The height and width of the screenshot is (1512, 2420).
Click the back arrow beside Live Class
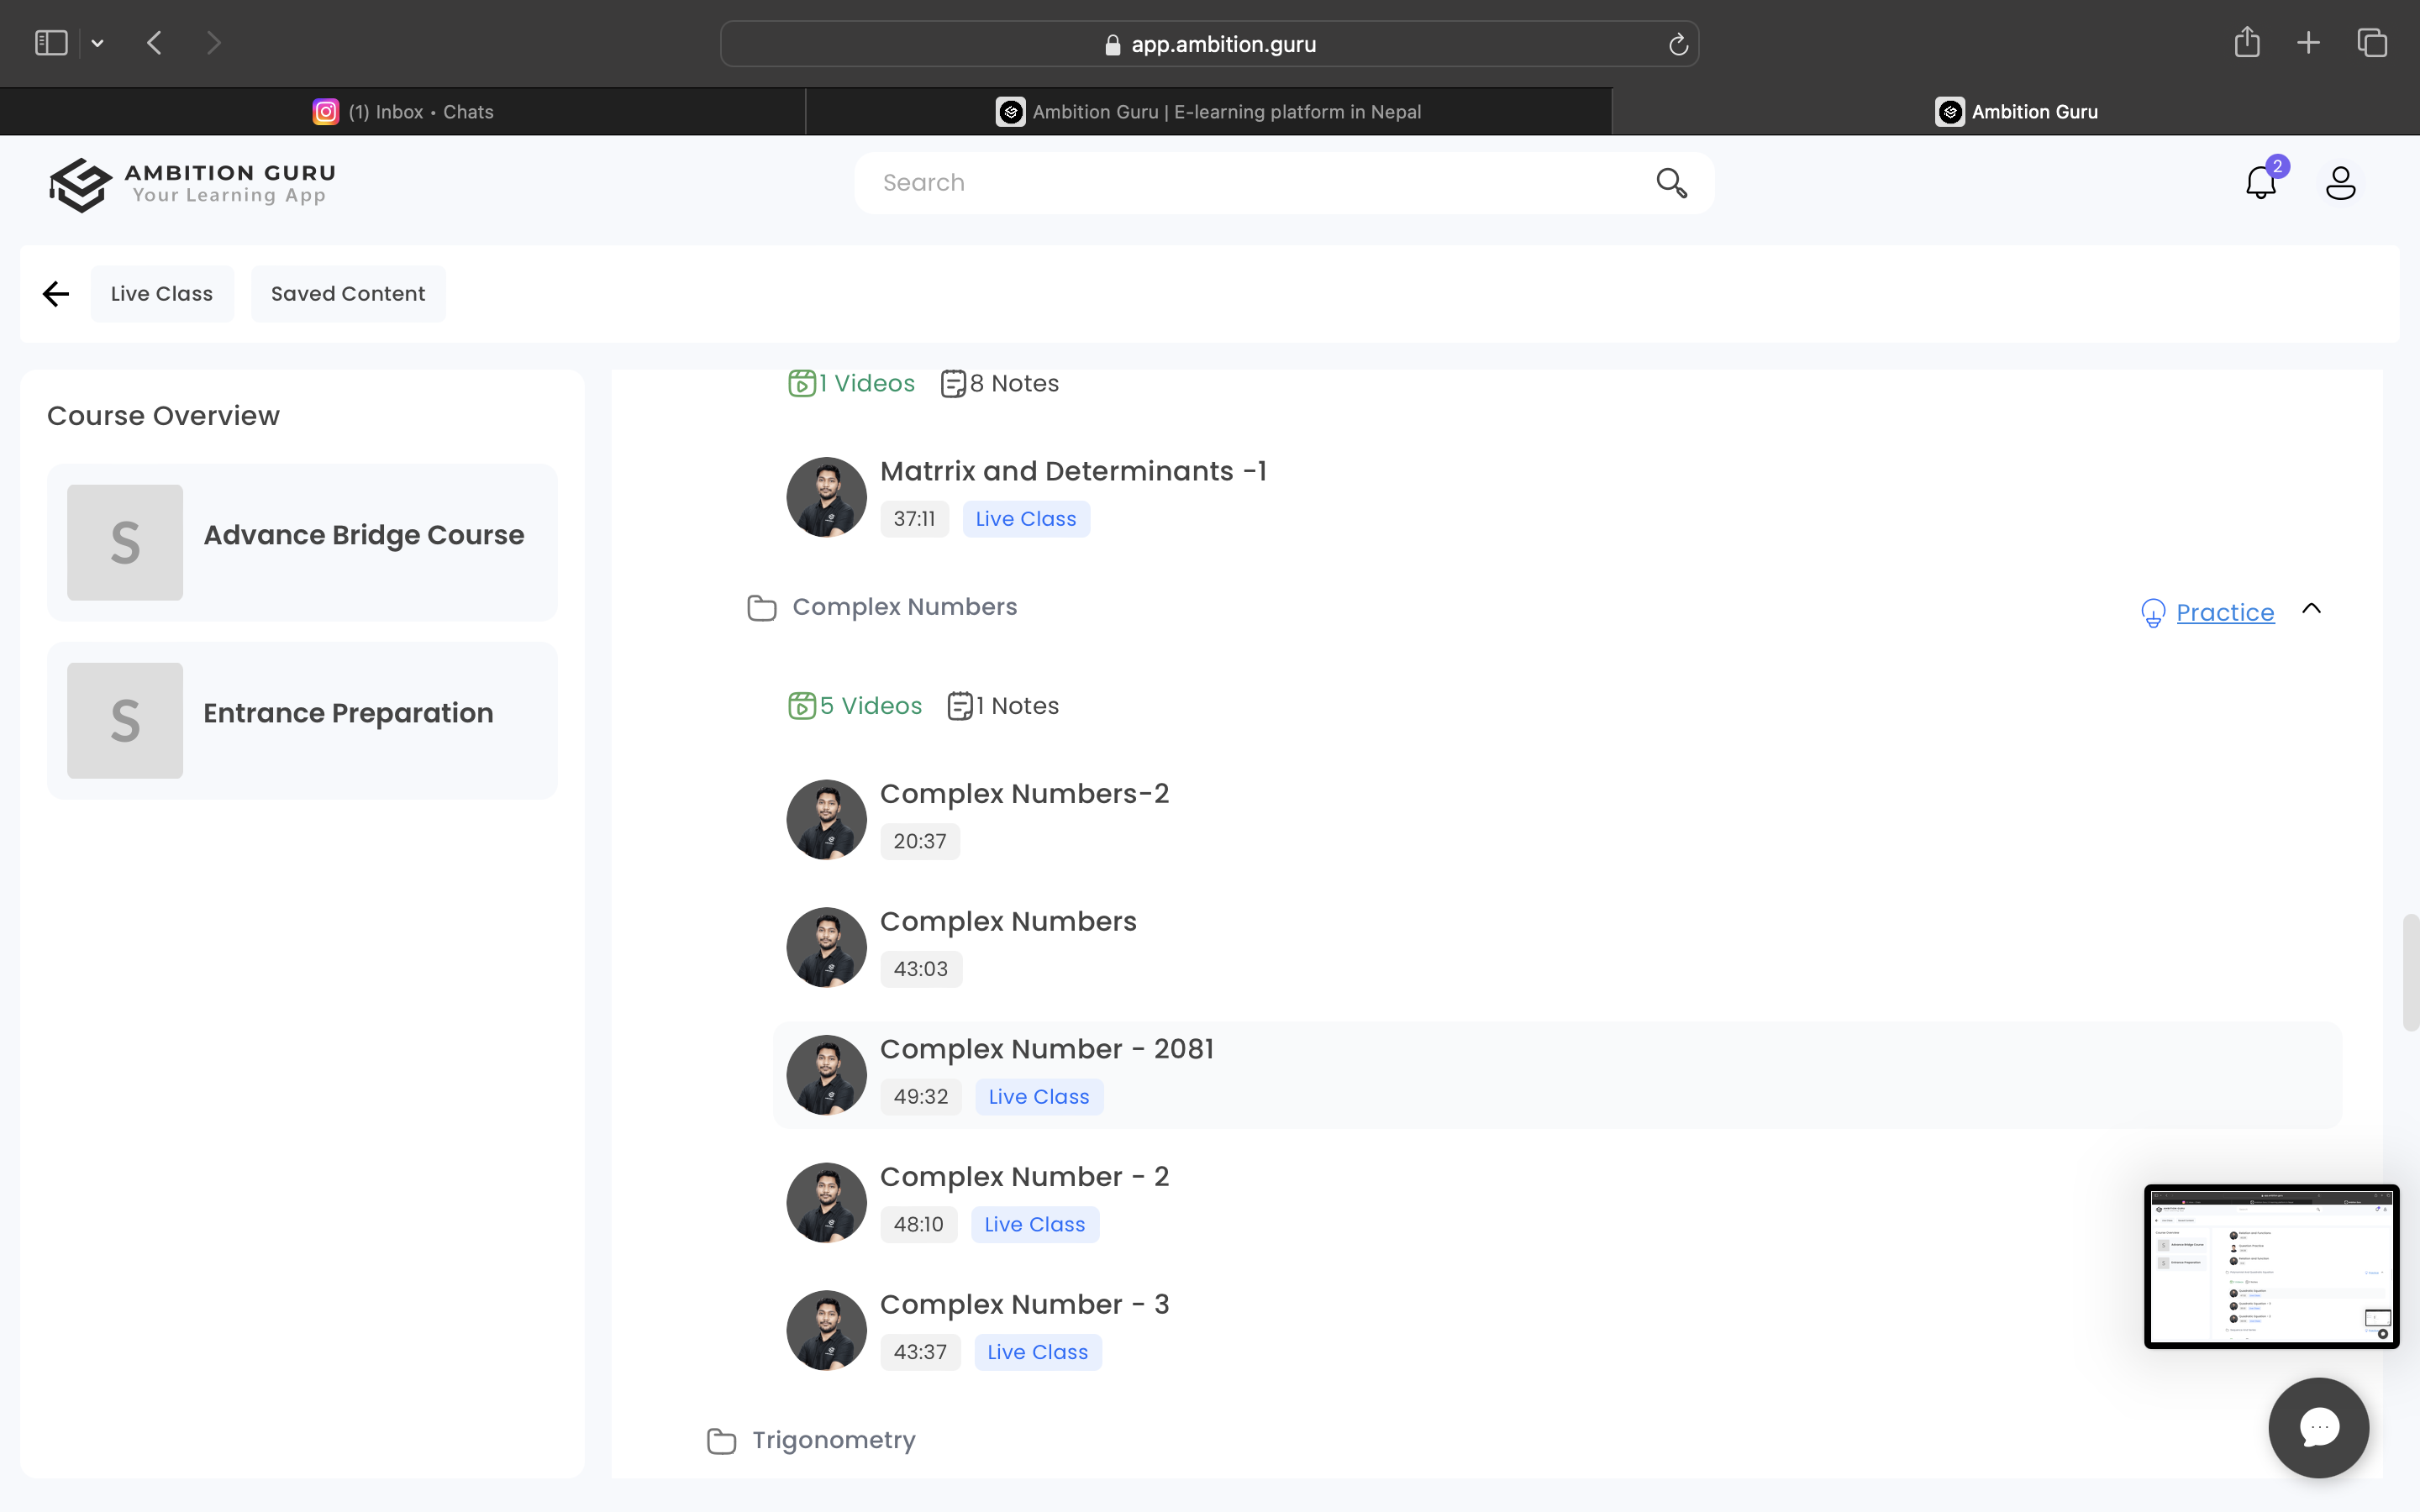tap(56, 294)
